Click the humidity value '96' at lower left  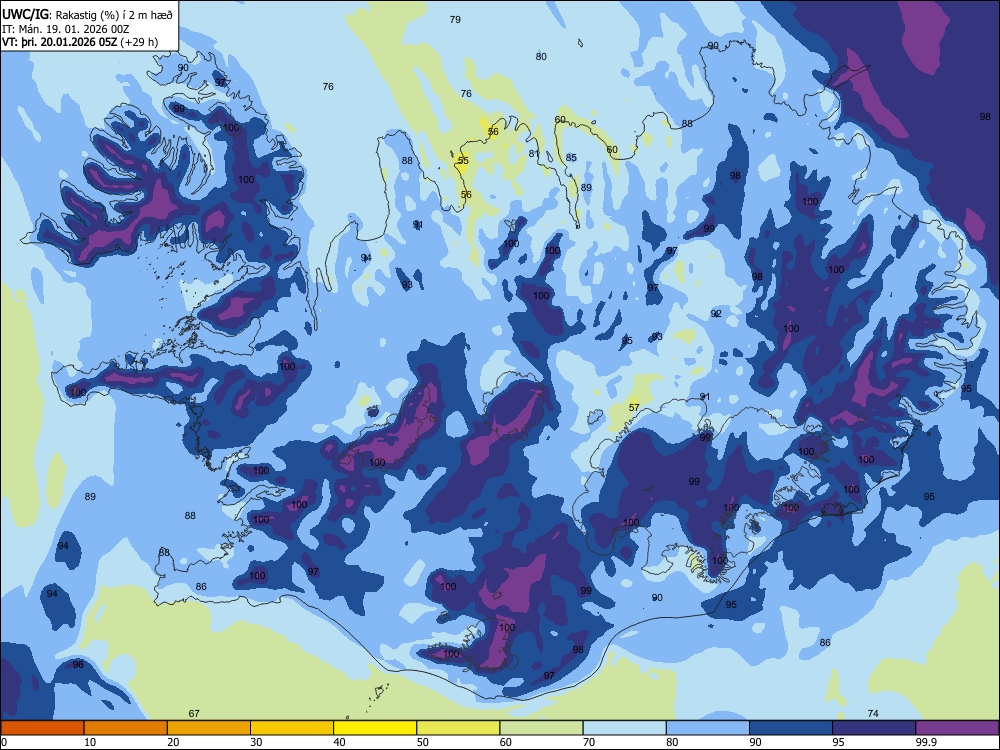tap(78, 665)
